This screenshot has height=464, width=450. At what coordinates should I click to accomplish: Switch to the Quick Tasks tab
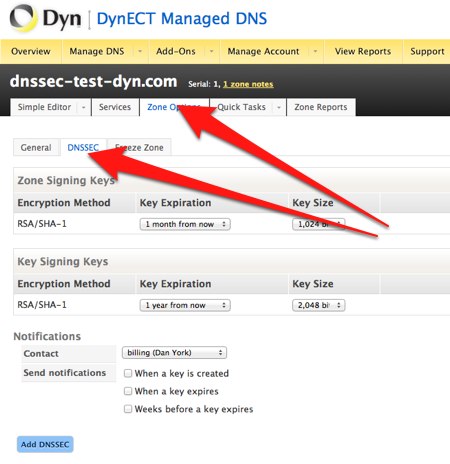[x=241, y=107]
